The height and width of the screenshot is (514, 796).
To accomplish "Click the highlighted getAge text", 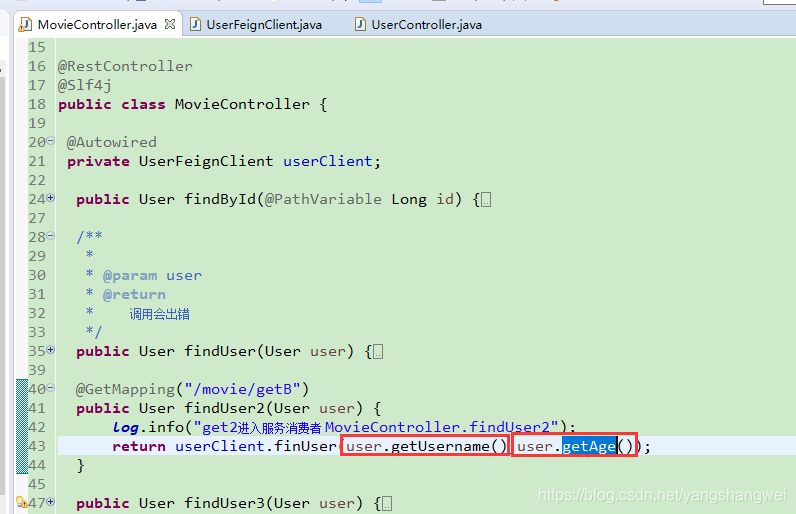I will point(588,446).
